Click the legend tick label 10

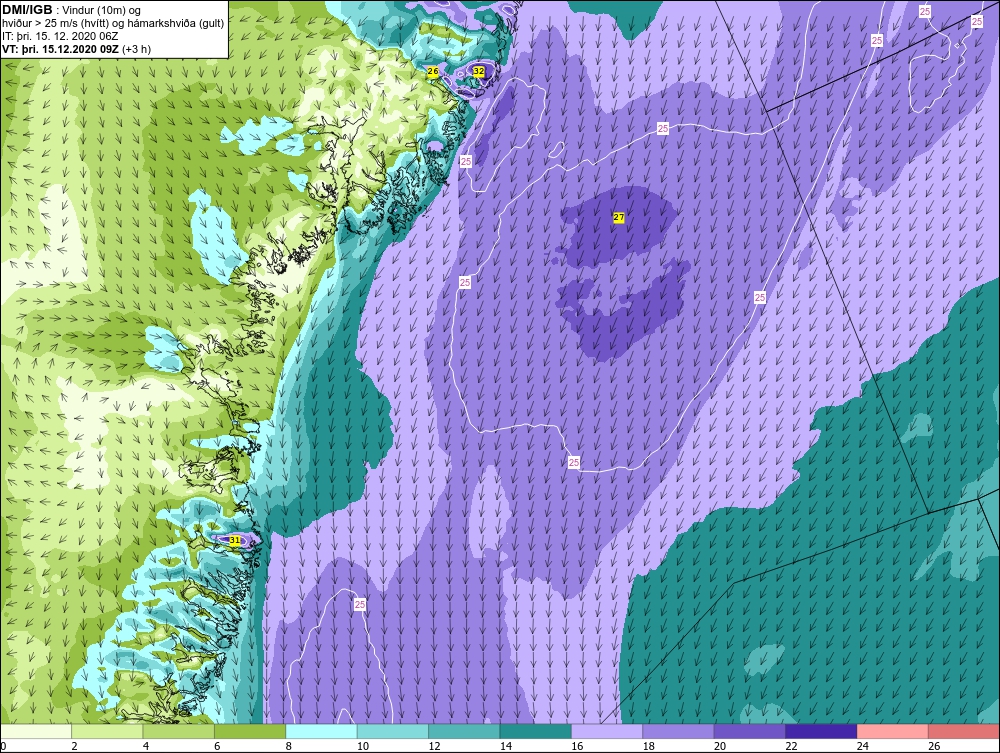[x=363, y=746]
